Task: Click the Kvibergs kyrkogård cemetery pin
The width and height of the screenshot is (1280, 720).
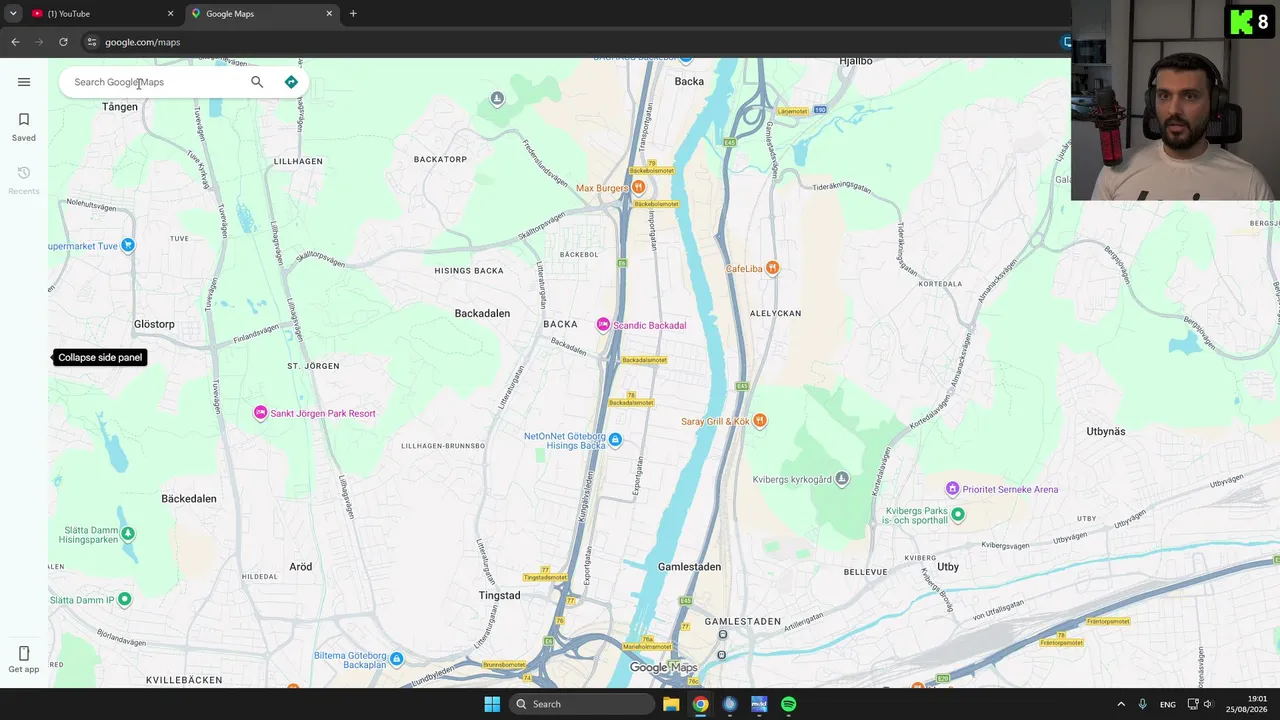Action: tap(842, 479)
